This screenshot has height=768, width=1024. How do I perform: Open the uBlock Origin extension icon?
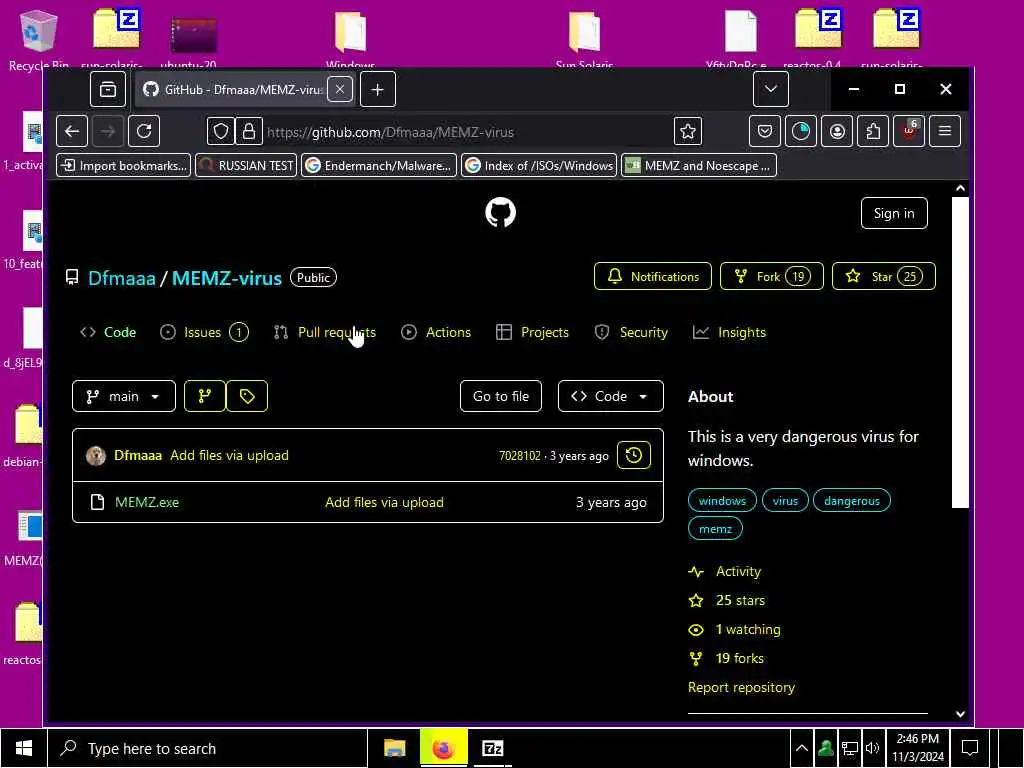click(x=909, y=131)
